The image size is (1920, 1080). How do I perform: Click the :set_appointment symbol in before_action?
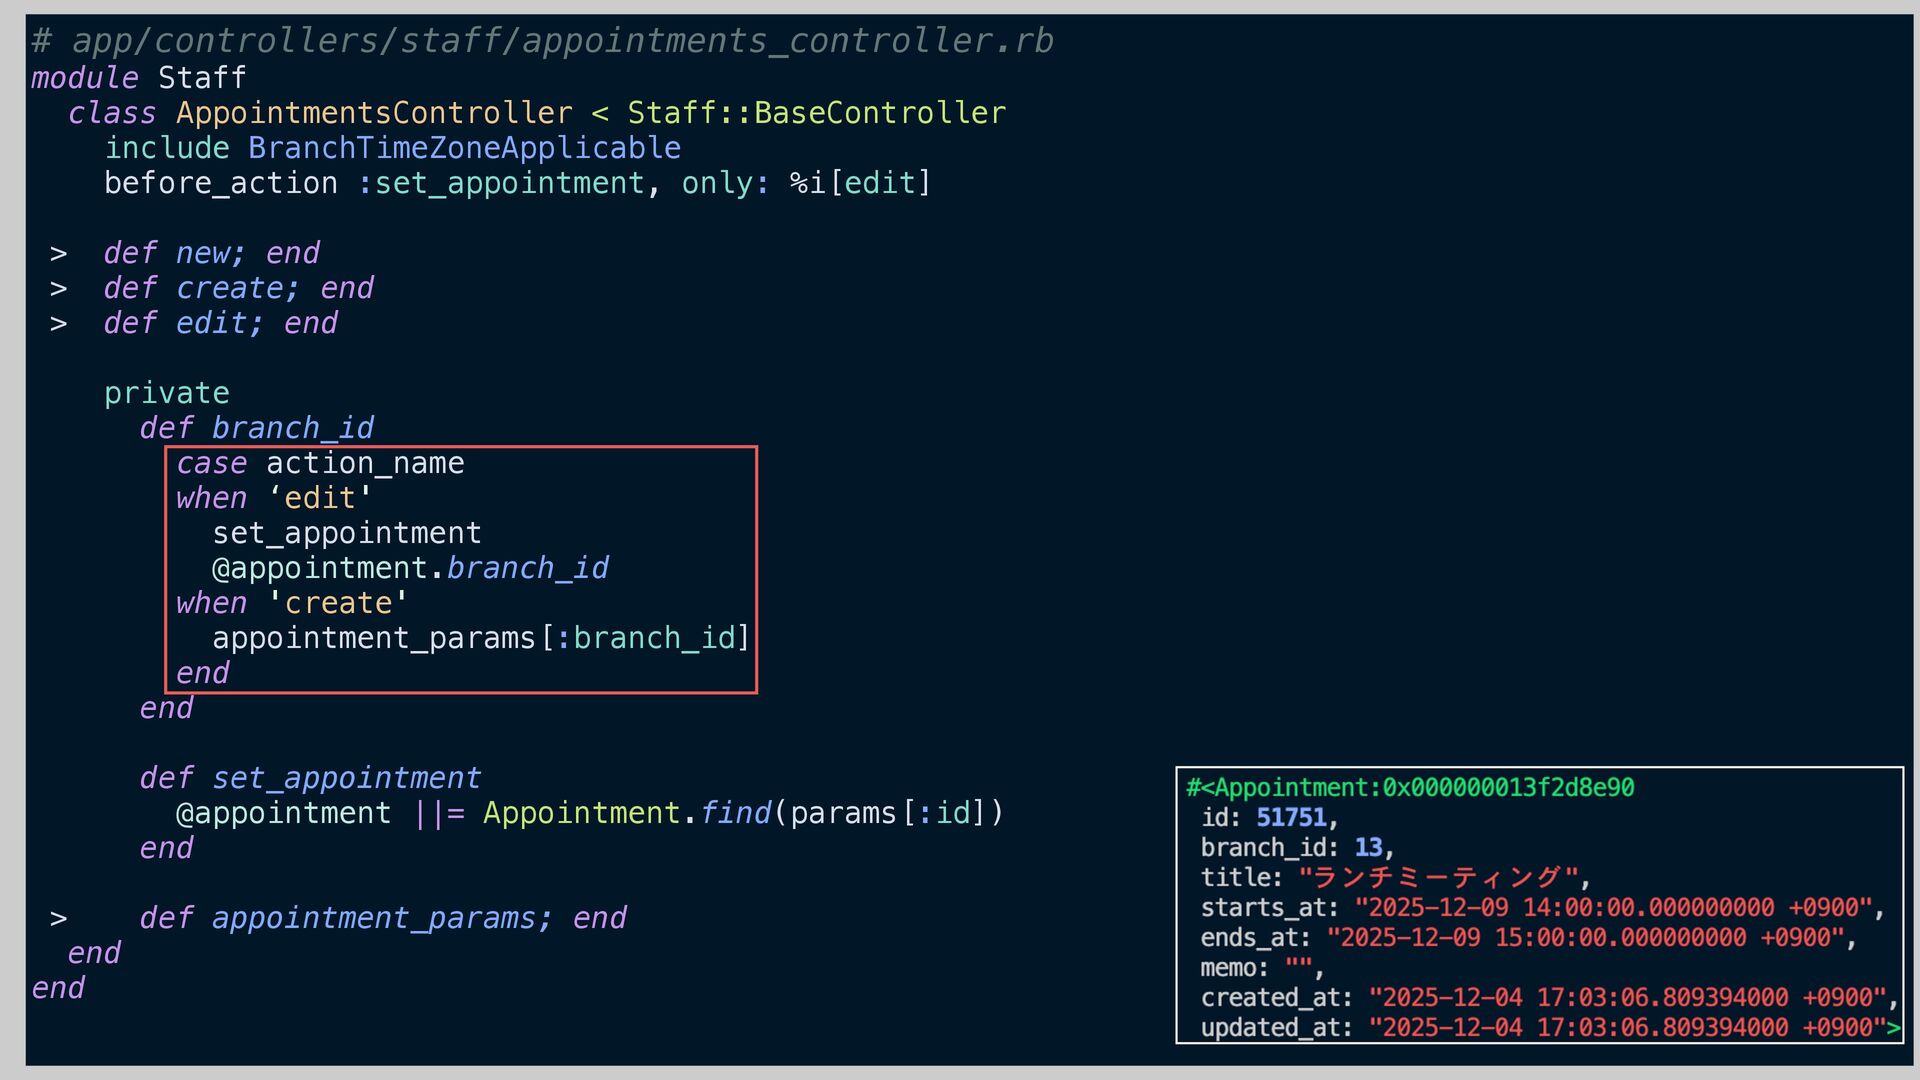[500, 184]
